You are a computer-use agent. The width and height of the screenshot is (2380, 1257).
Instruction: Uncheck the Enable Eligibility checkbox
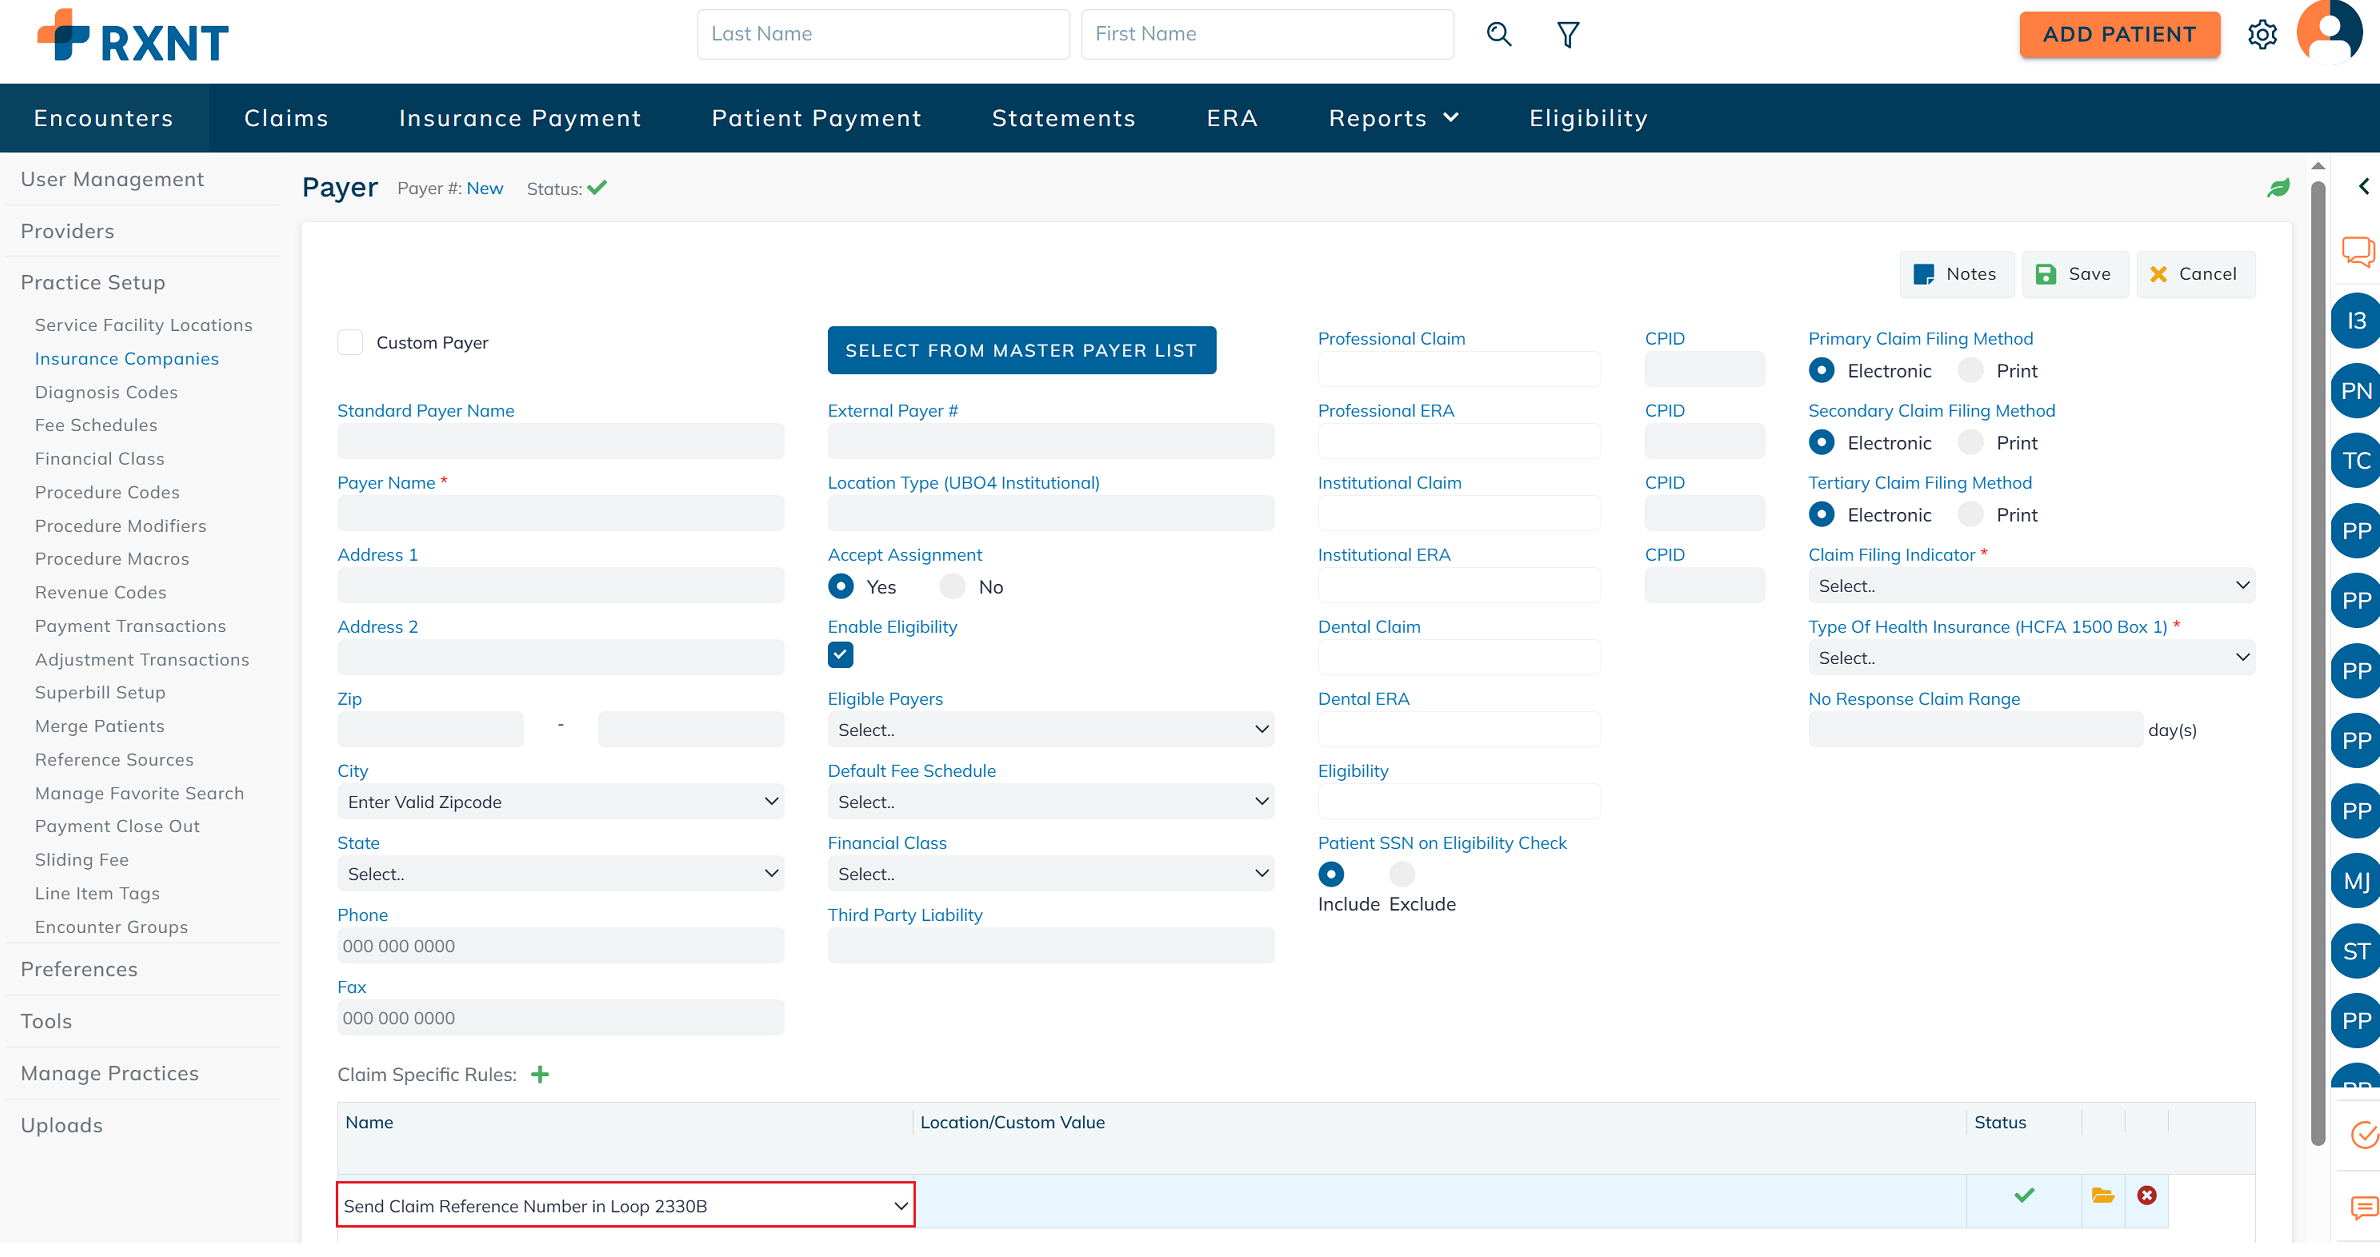pos(840,655)
